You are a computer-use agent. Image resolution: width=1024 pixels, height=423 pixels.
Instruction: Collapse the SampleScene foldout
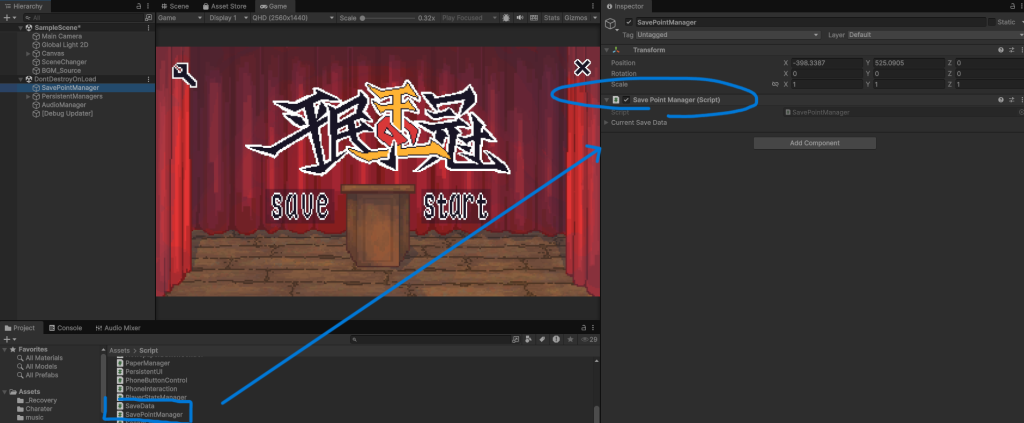coord(21,28)
